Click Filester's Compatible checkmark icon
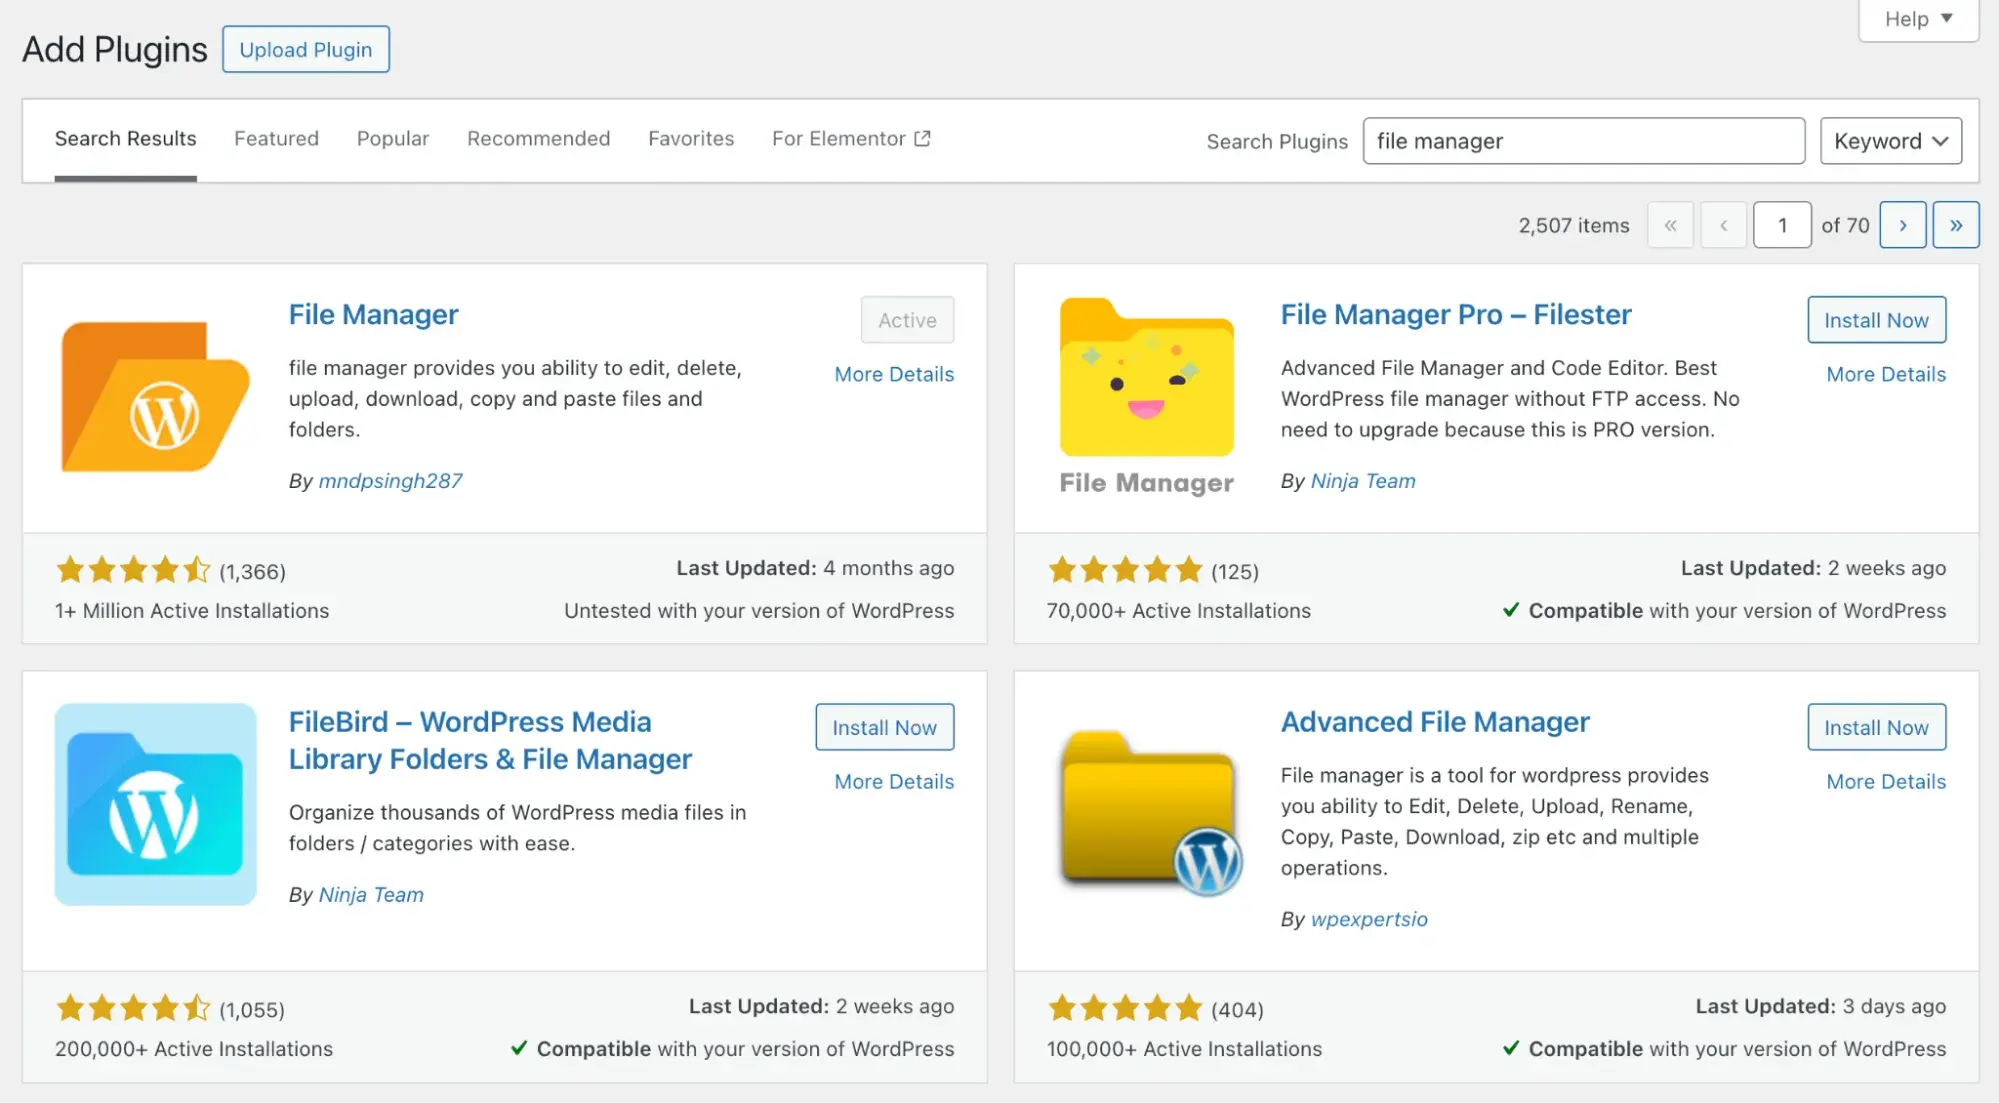 1511,609
